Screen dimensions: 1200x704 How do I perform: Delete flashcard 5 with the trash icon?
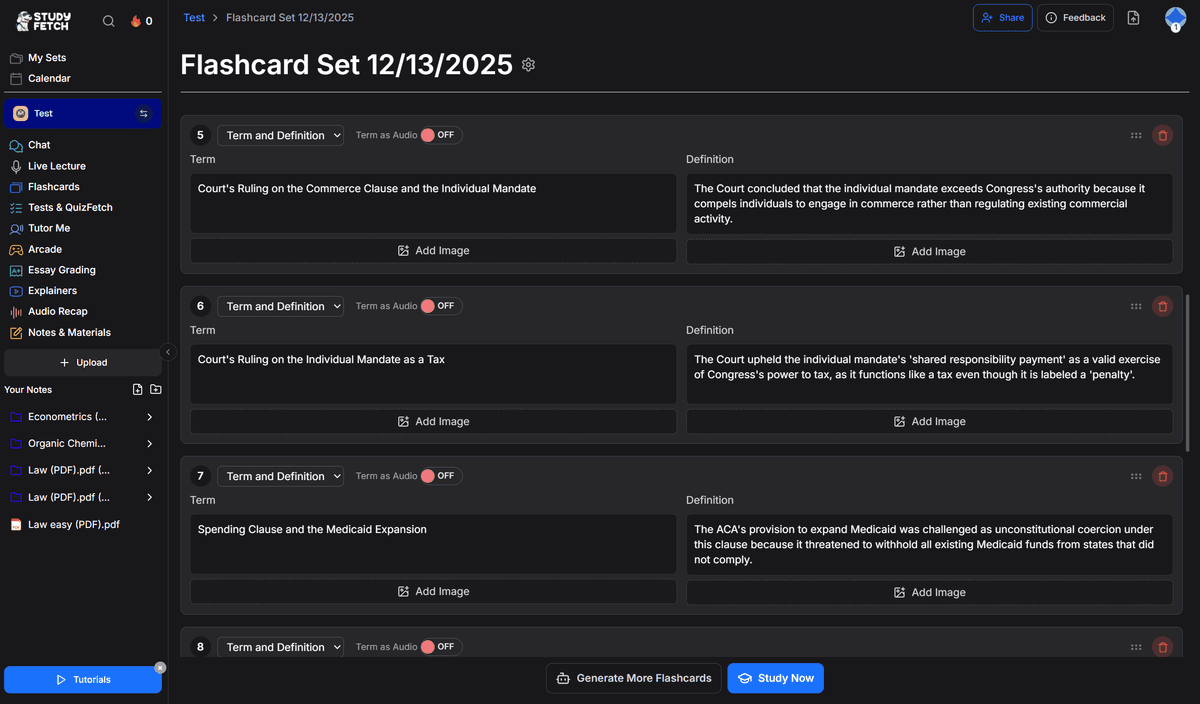[x=1162, y=135]
